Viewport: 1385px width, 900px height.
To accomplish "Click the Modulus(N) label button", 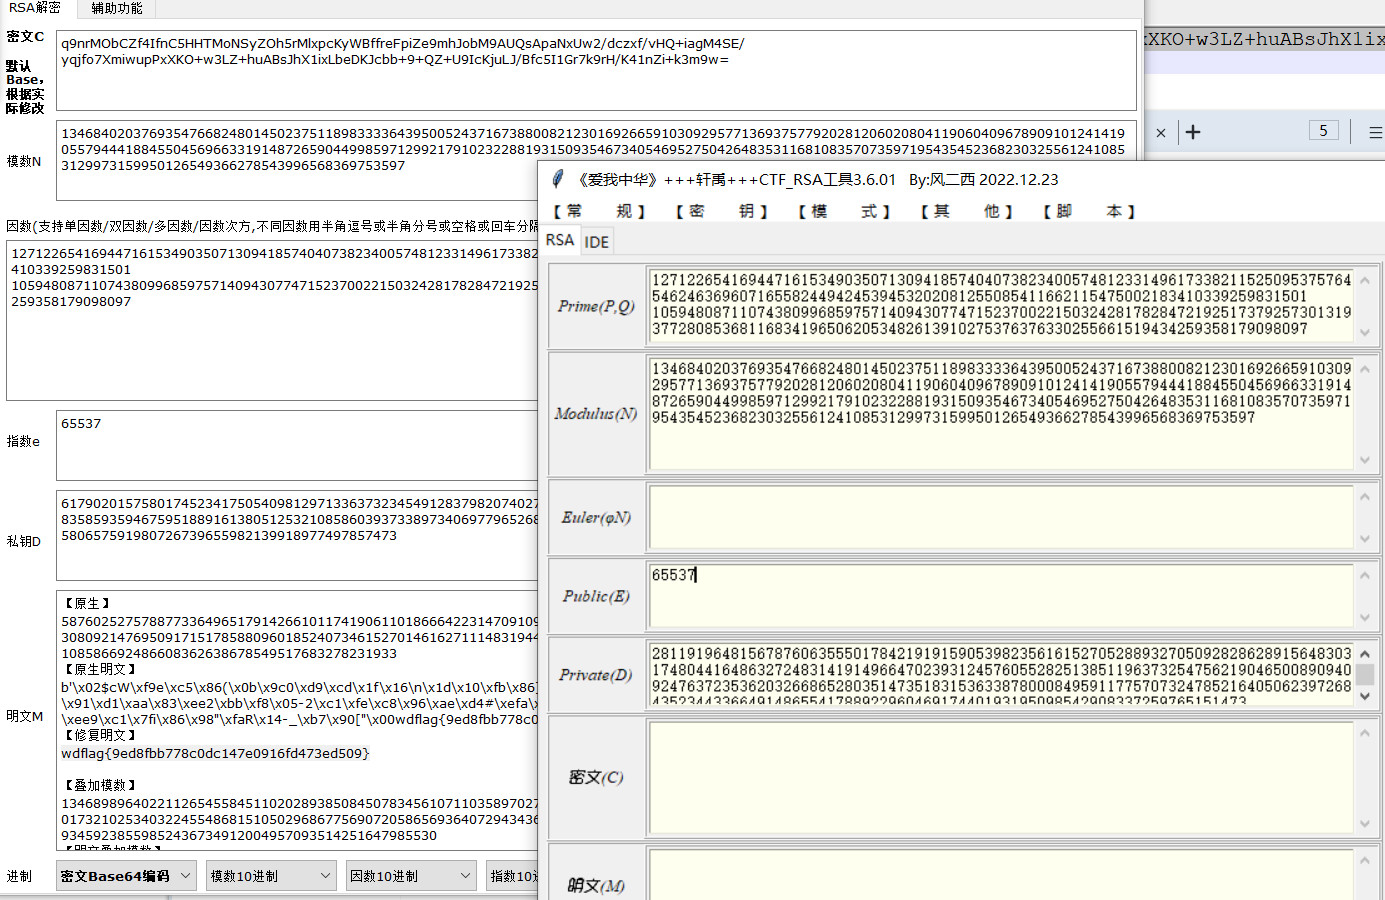I will click(x=596, y=414).
